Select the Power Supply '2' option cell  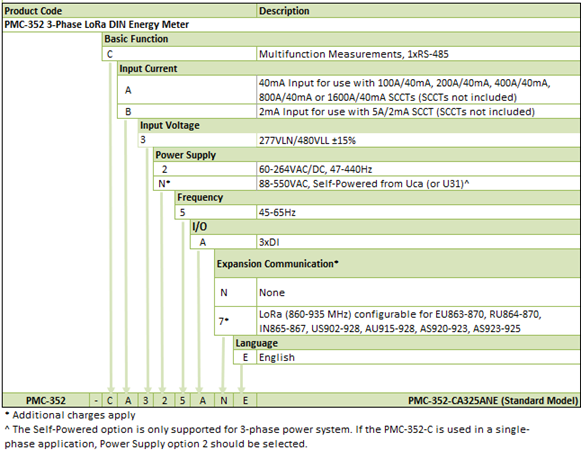(205, 169)
